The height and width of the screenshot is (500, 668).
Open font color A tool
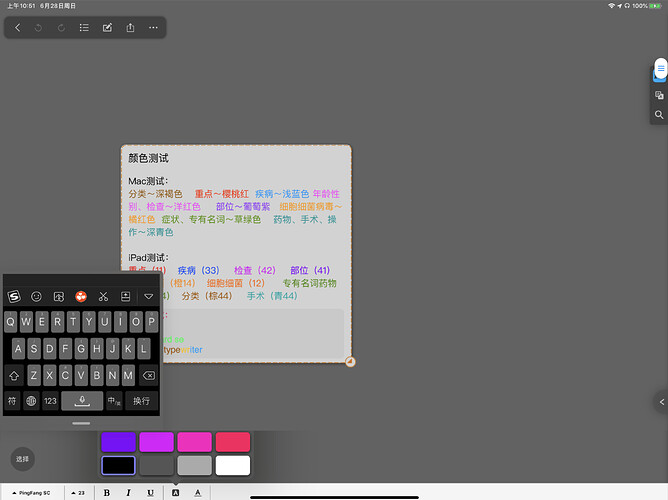[198, 493]
